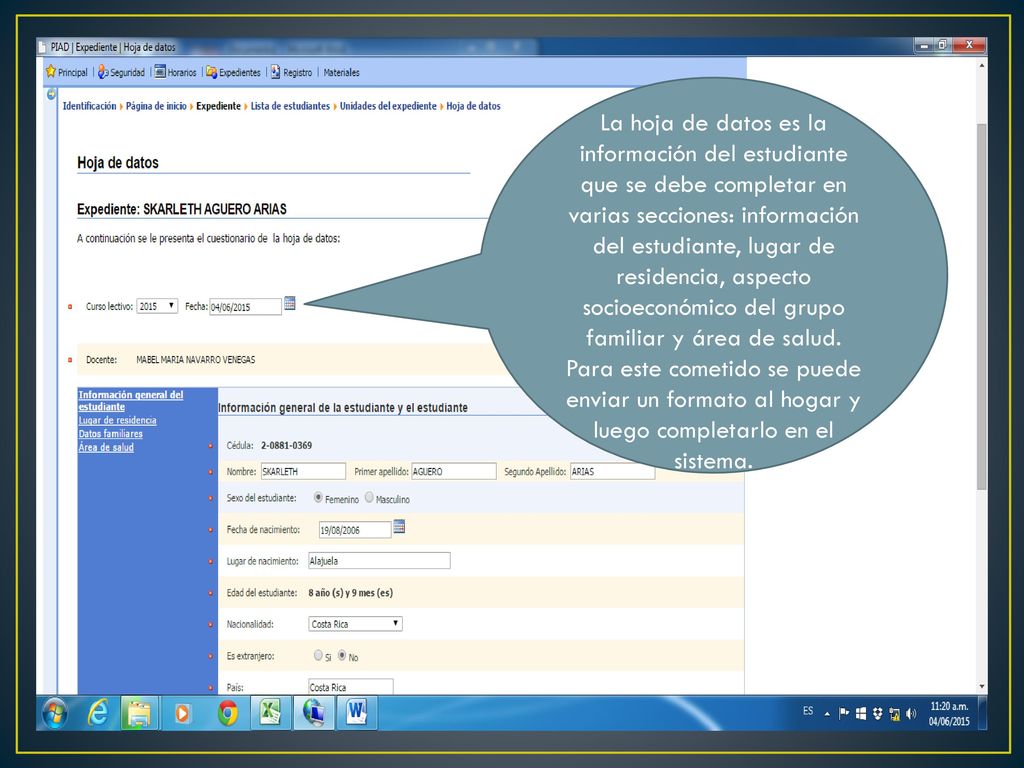The height and width of the screenshot is (768, 1024).
Task: Open Lugar de residencia section link
Action: (x=118, y=420)
